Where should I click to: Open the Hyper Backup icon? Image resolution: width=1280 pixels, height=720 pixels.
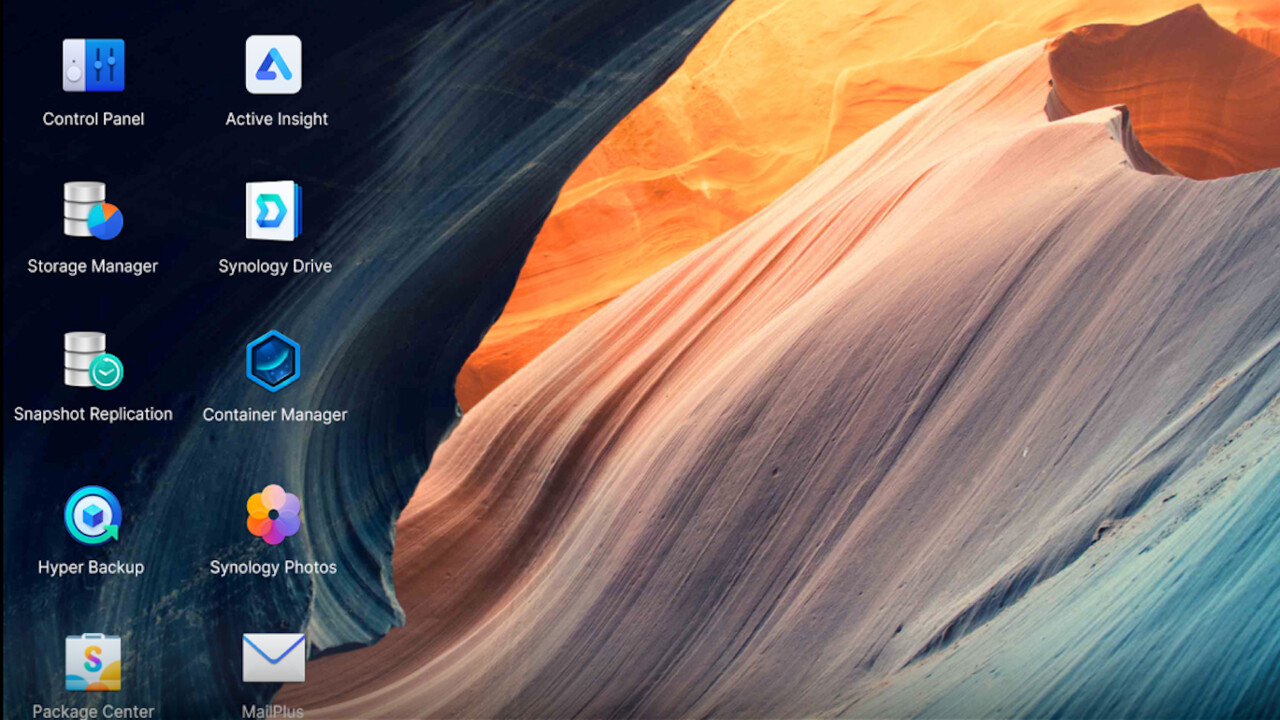93,515
